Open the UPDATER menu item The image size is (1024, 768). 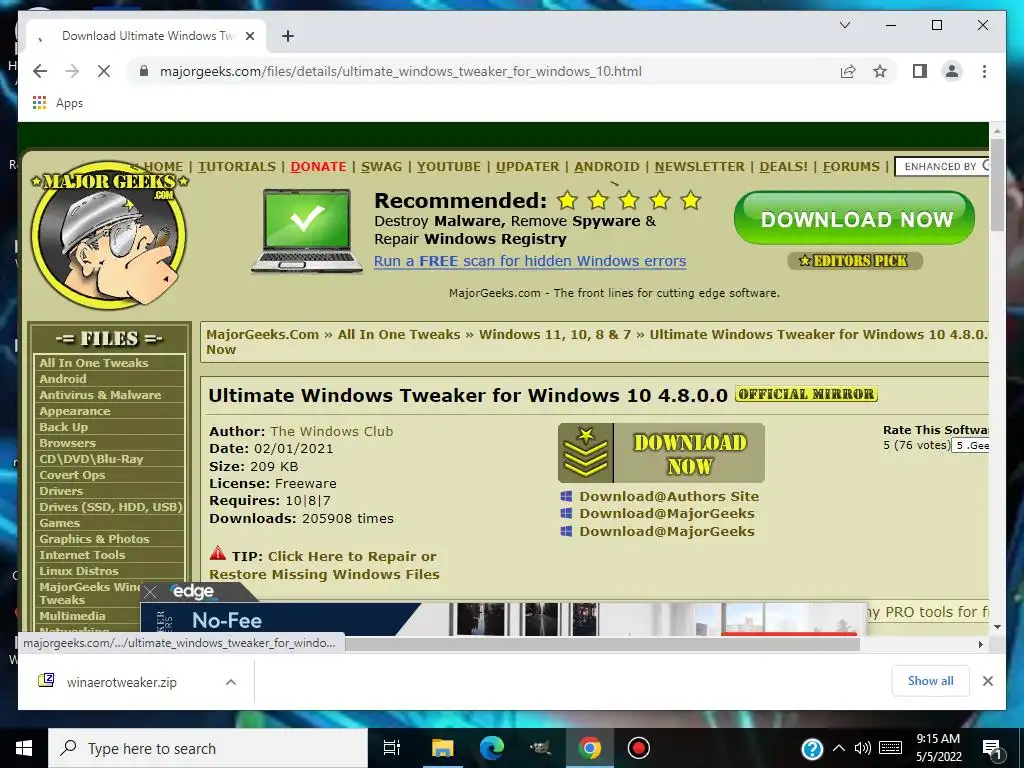click(x=528, y=167)
